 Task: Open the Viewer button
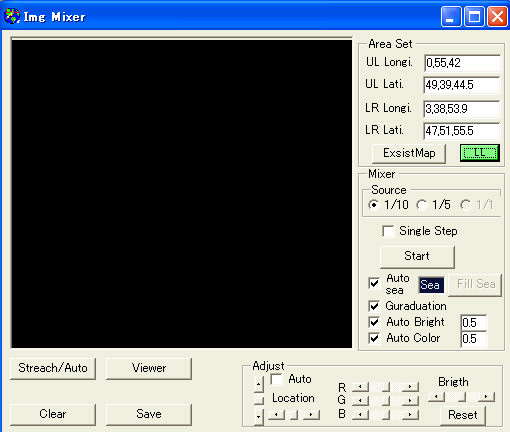[x=149, y=368]
